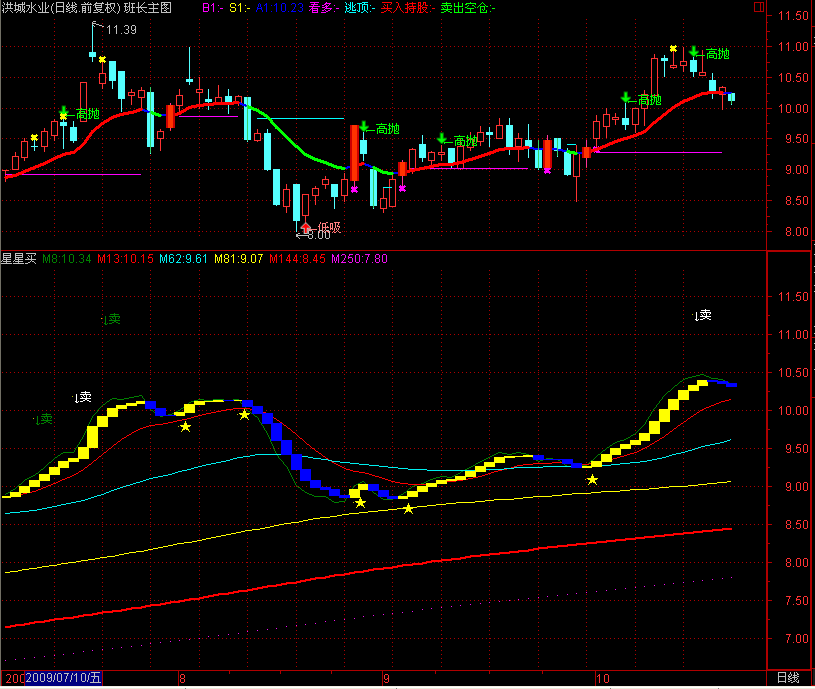Click the chart title 洪城水业(日线.前复权) 班长主图
This screenshot has height=689, width=815.
pos(86,8)
